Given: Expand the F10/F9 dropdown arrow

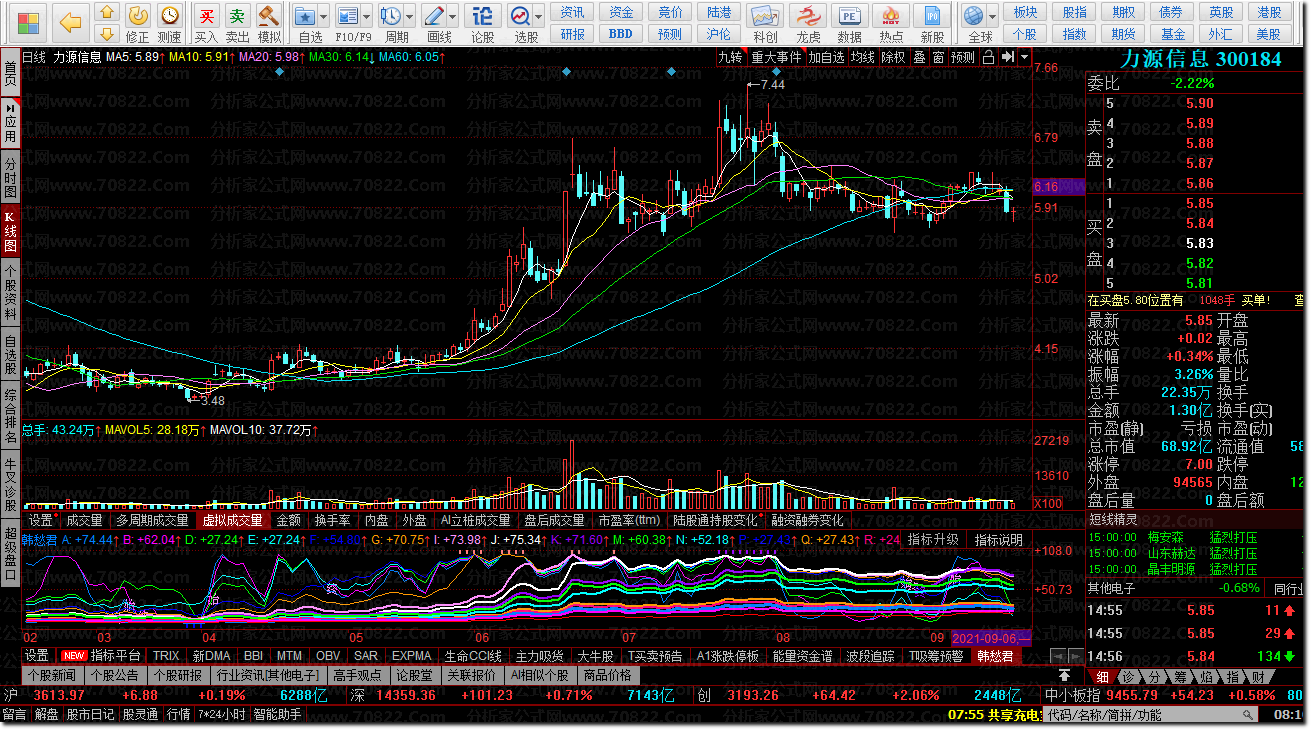Looking at the screenshot, I should point(367,17).
